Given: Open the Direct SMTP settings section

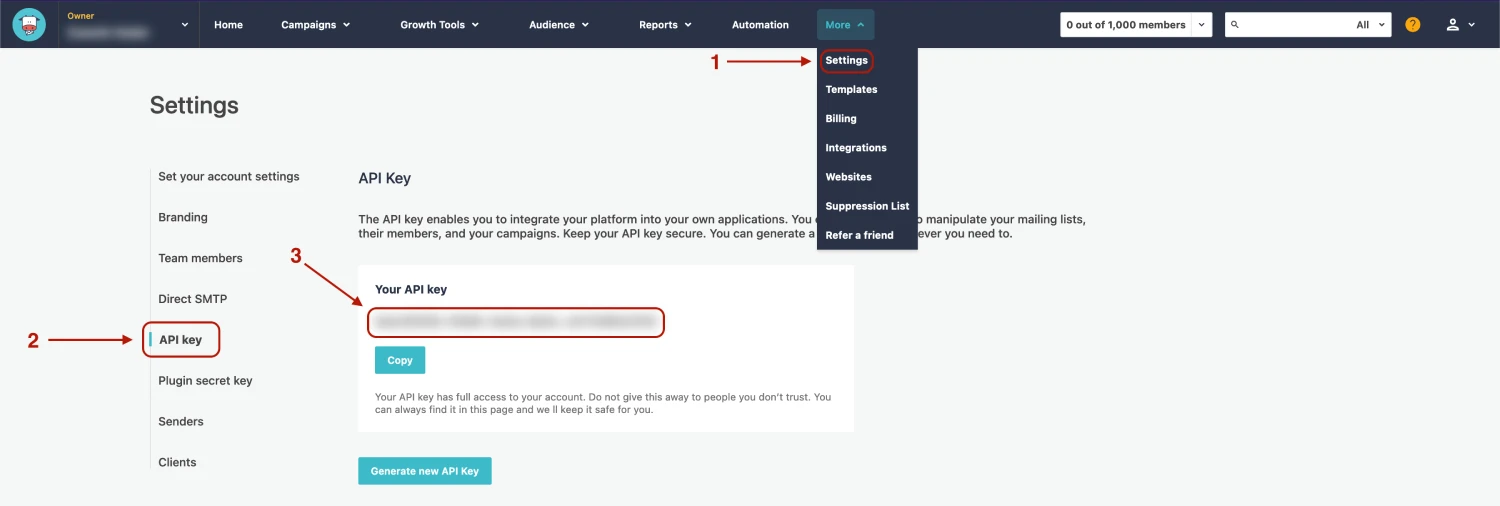Looking at the screenshot, I should [192, 299].
